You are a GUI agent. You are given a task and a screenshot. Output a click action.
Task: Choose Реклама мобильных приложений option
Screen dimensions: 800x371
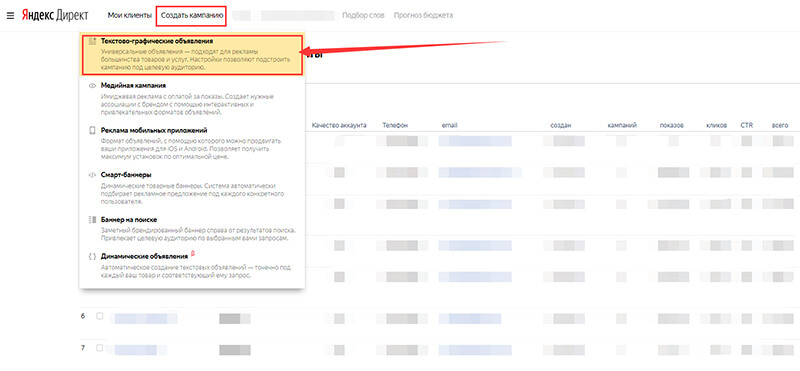[192, 144]
